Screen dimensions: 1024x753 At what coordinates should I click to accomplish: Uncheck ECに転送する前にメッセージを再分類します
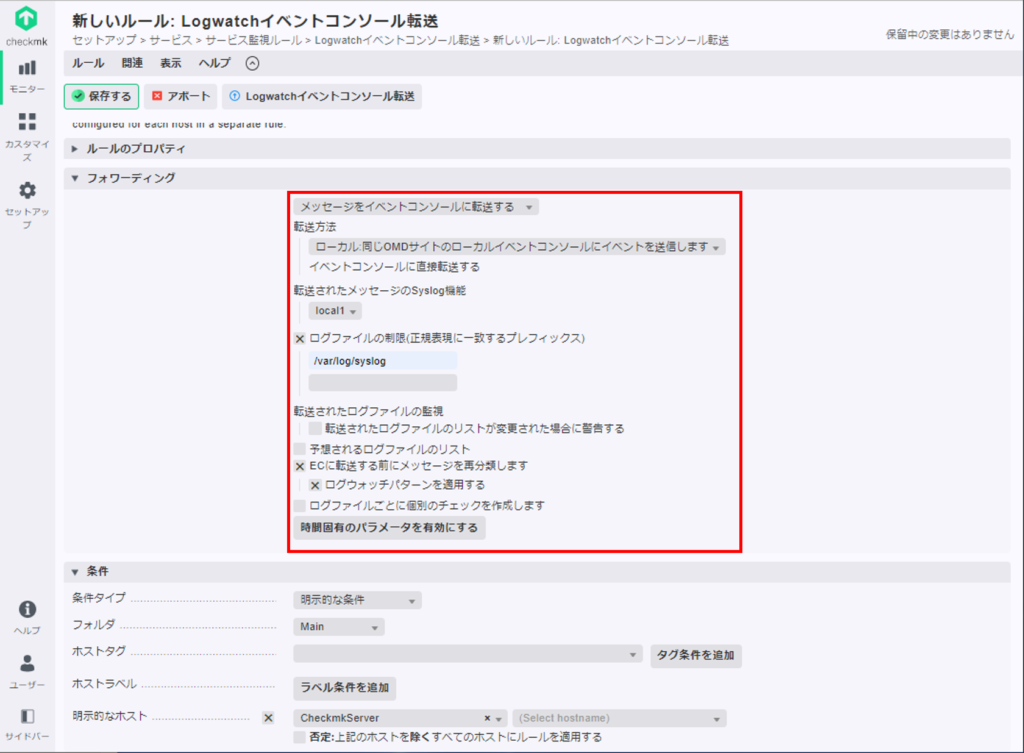point(300,466)
